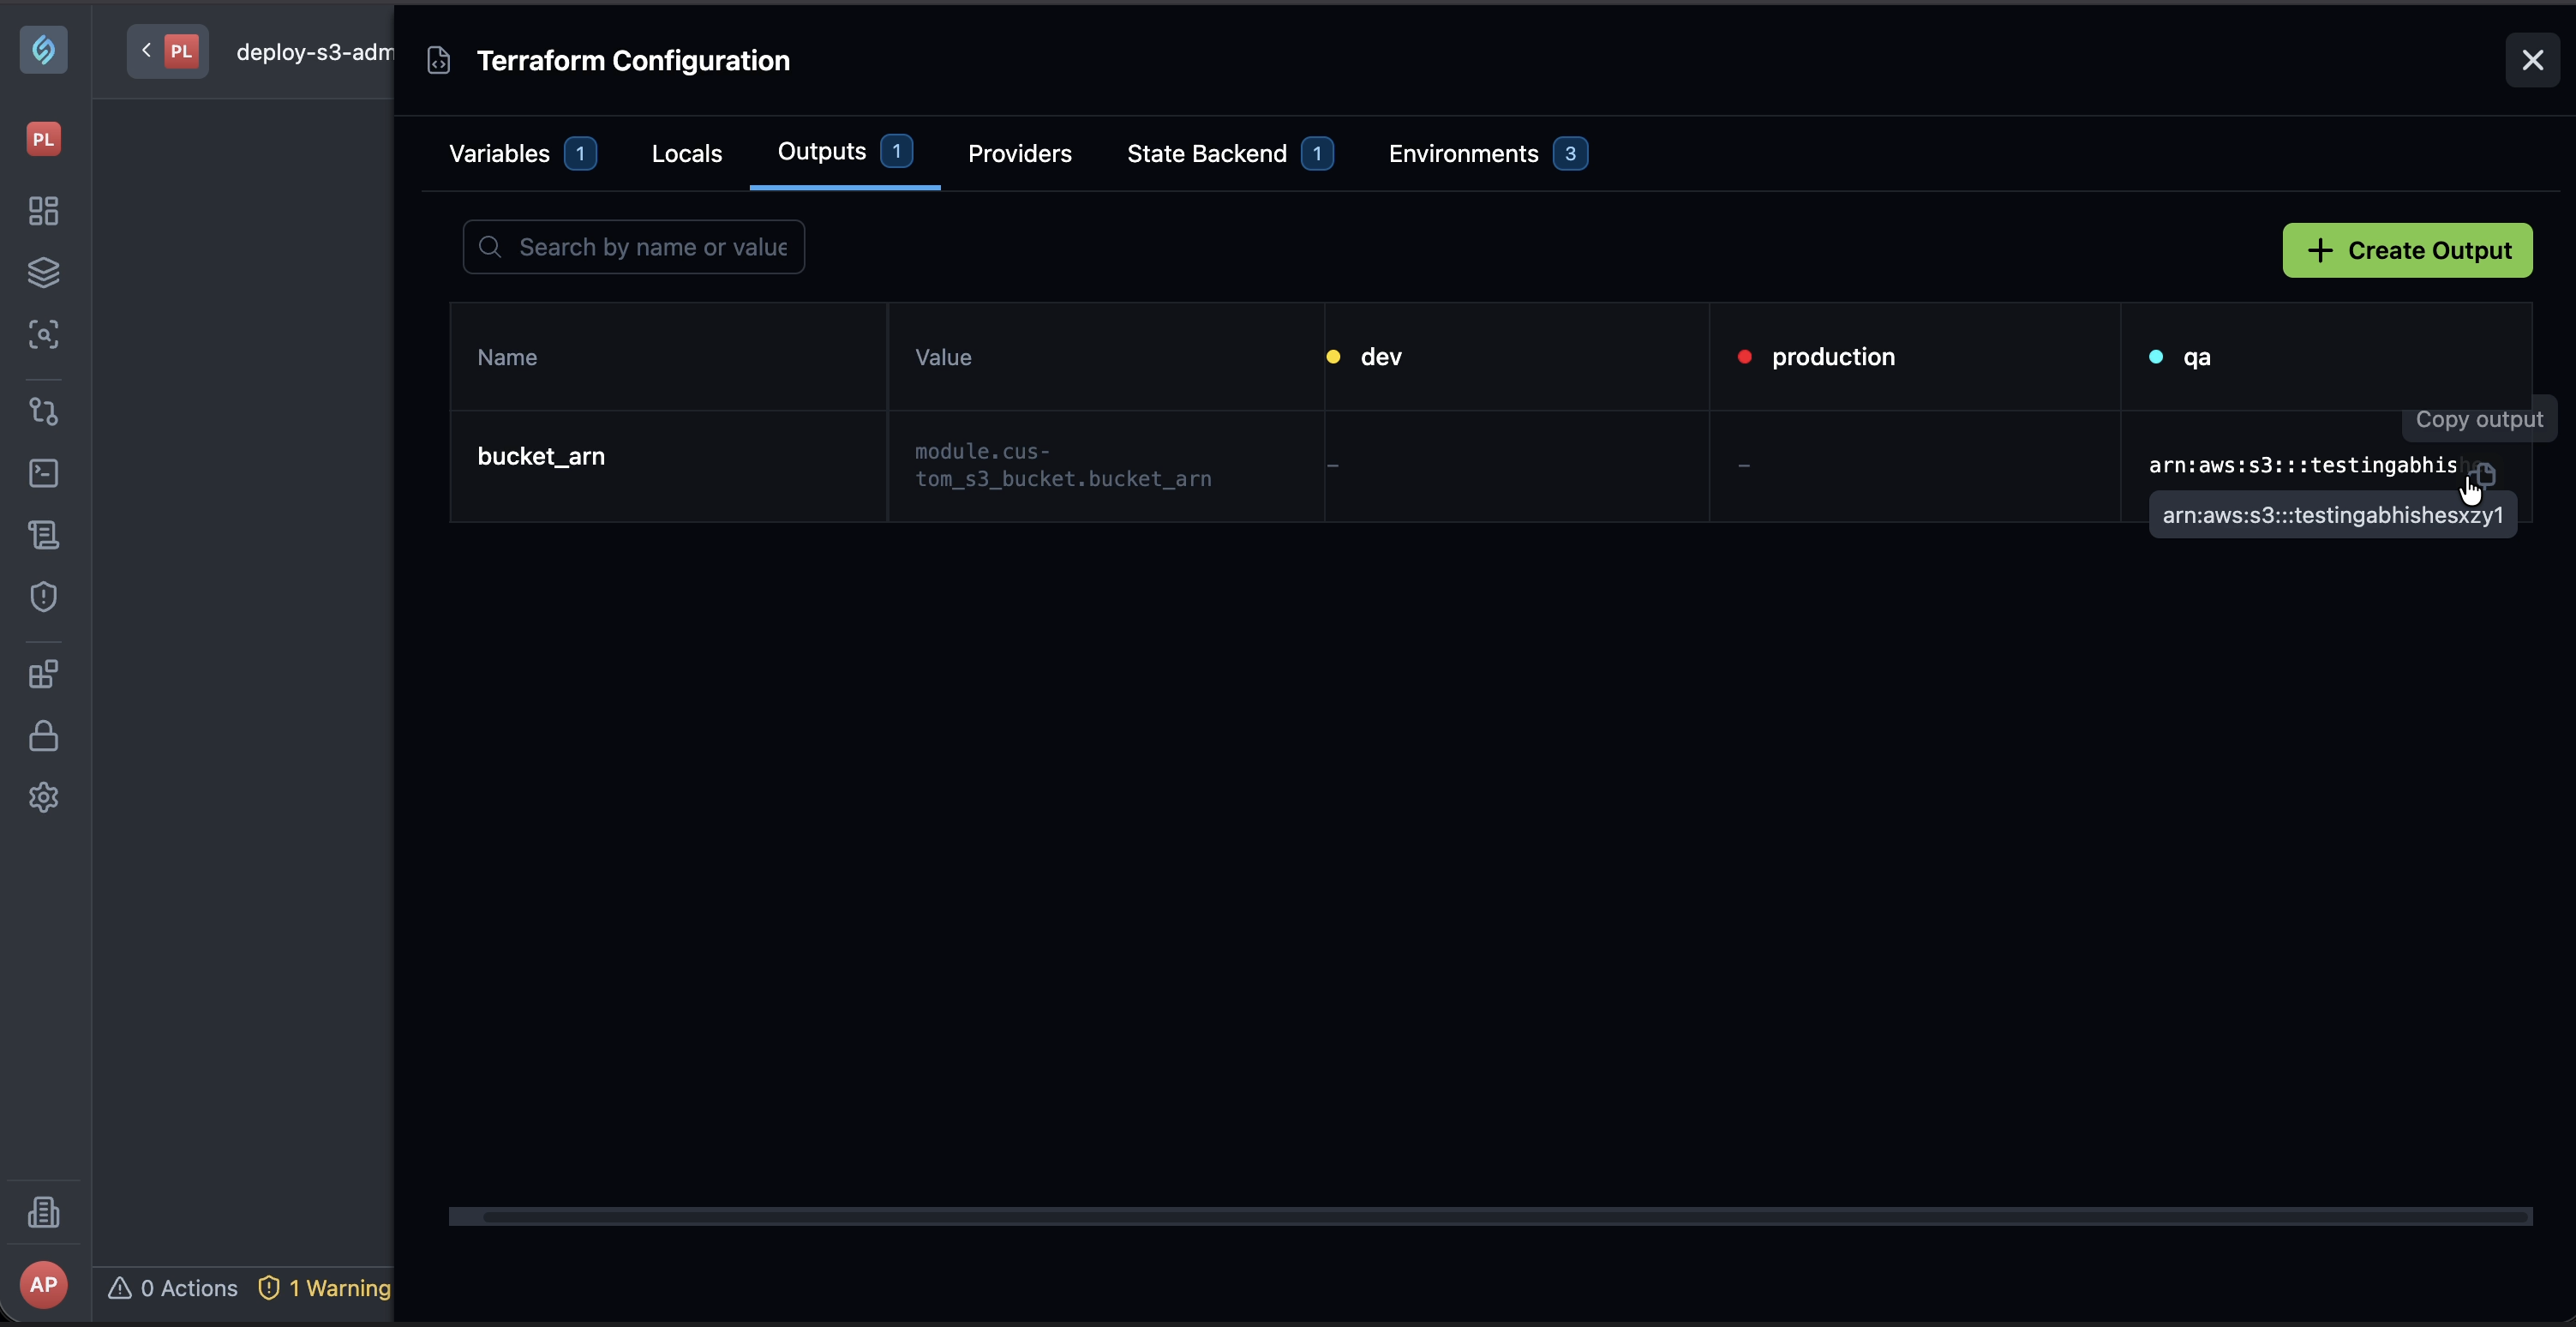Viewport: 2576px width, 1327px height.
Task: Open the dashboard grid icon
Action: point(43,211)
